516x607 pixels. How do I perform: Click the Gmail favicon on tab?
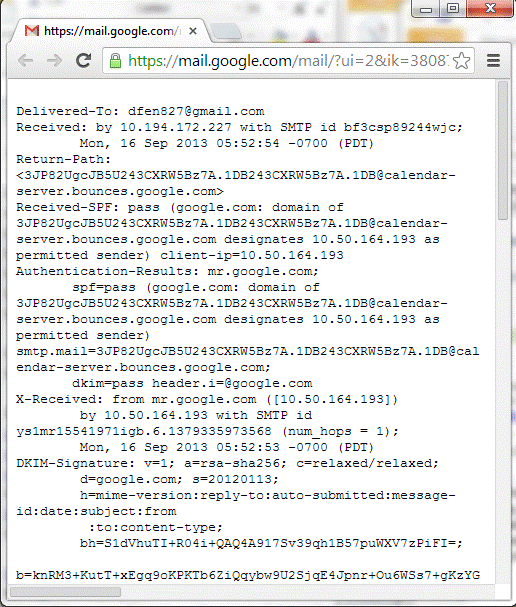(32, 31)
